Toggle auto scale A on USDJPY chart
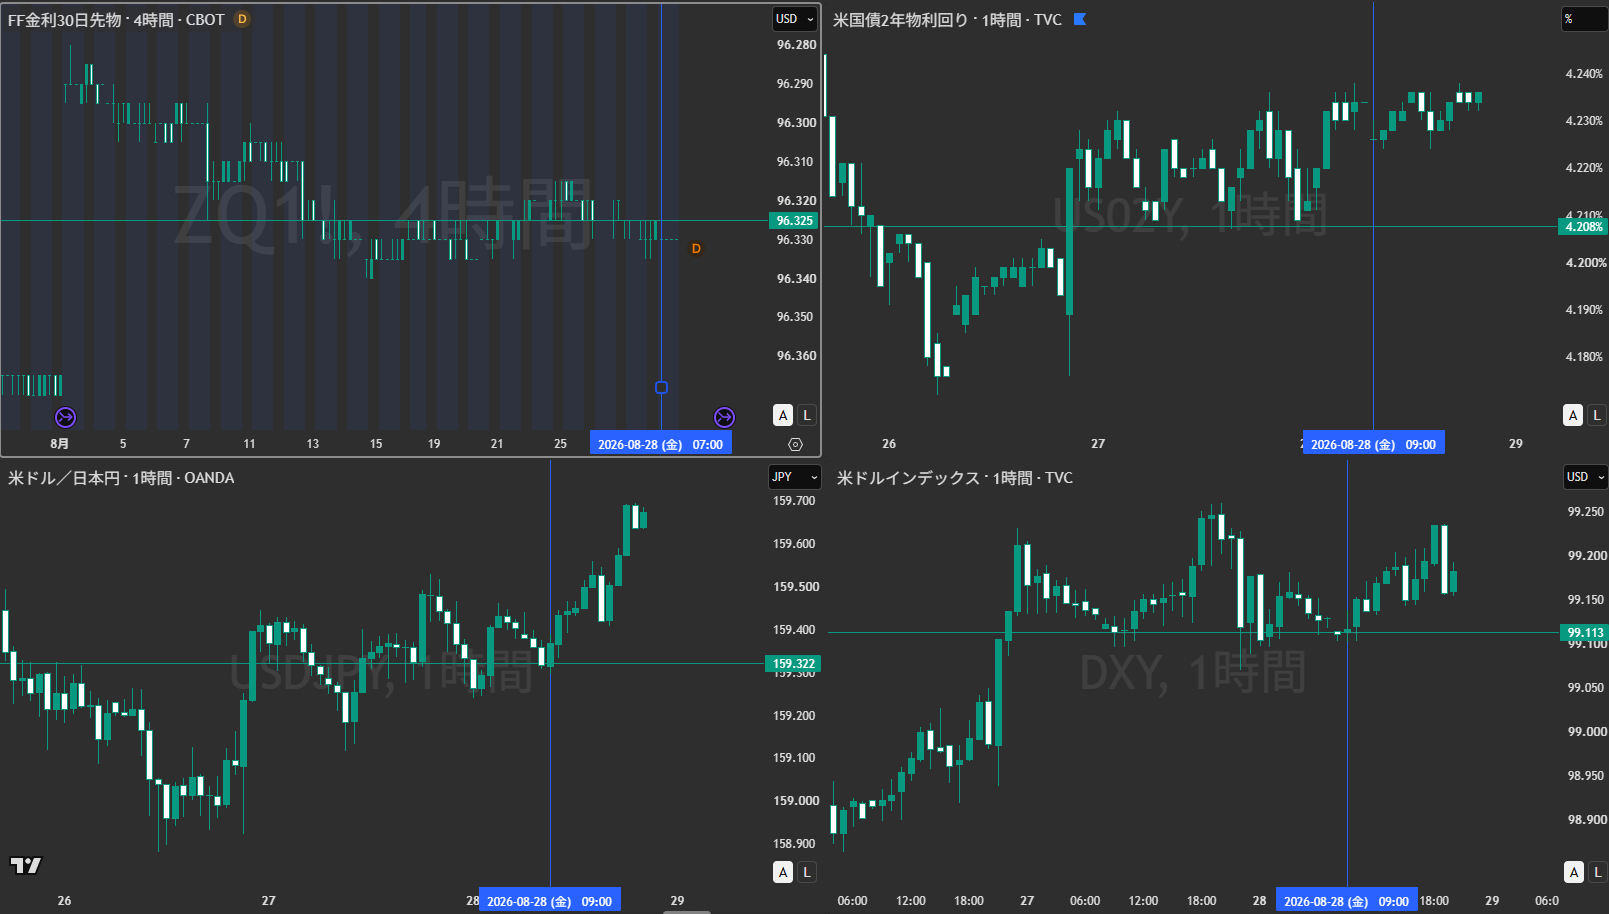Image resolution: width=1609 pixels, height=914 pixels. (783, 872)
